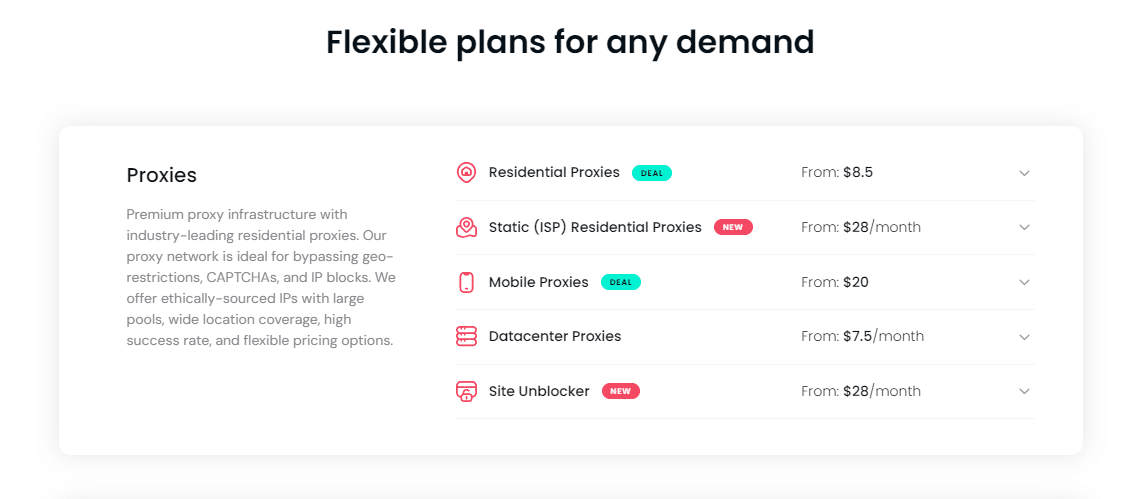
Task: Click the Residential Proxies house pin icon
Action: point(466,173)
